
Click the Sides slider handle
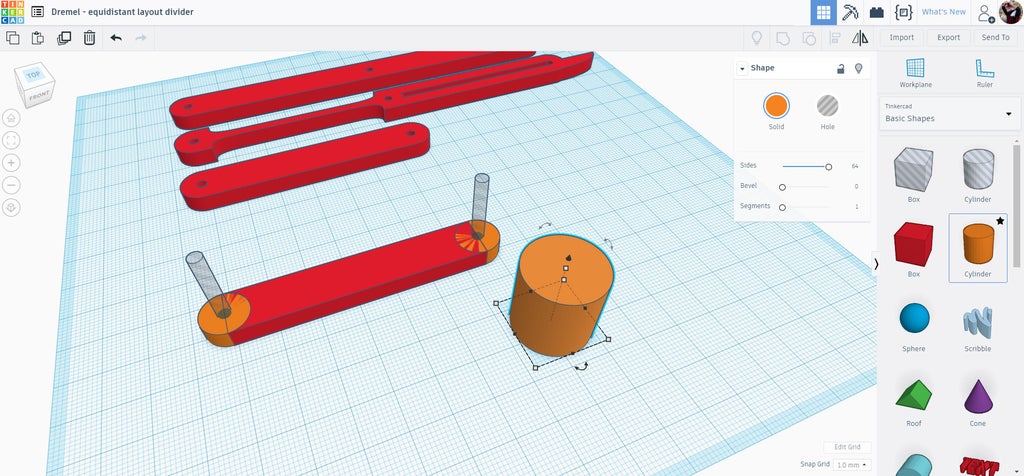828,167
